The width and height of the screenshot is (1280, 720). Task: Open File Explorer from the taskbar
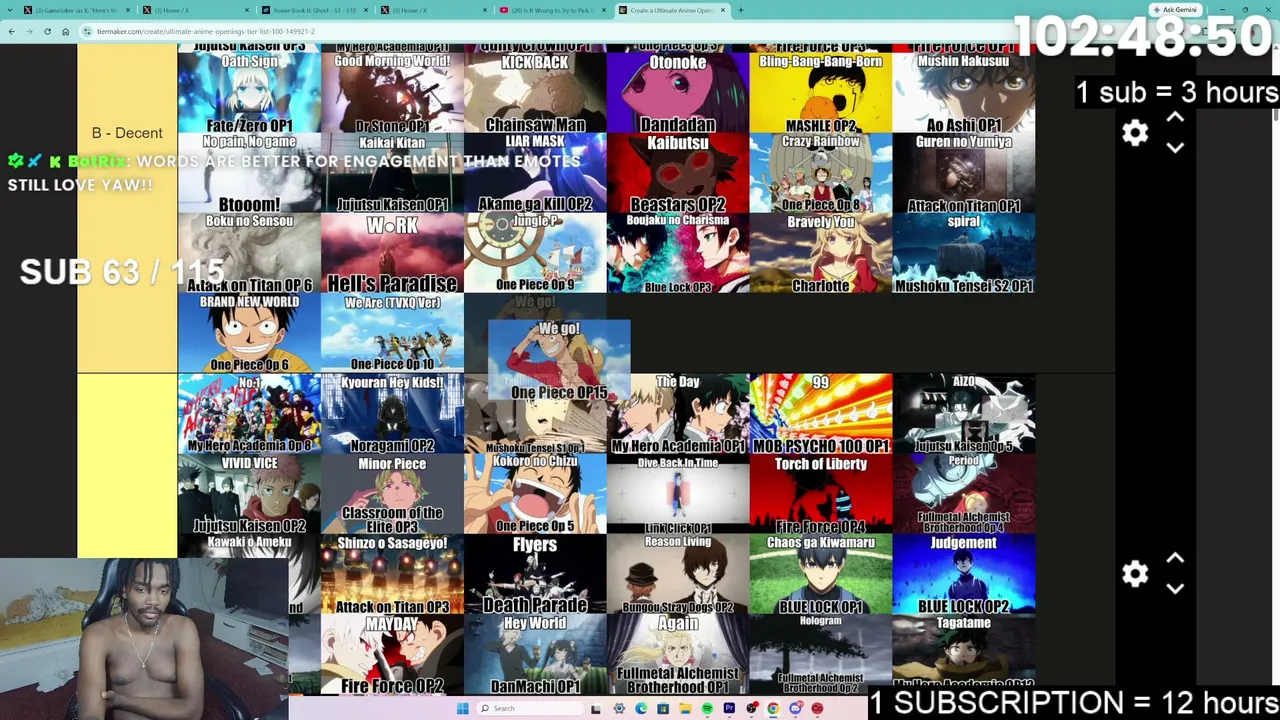click(x=685, y=709)
